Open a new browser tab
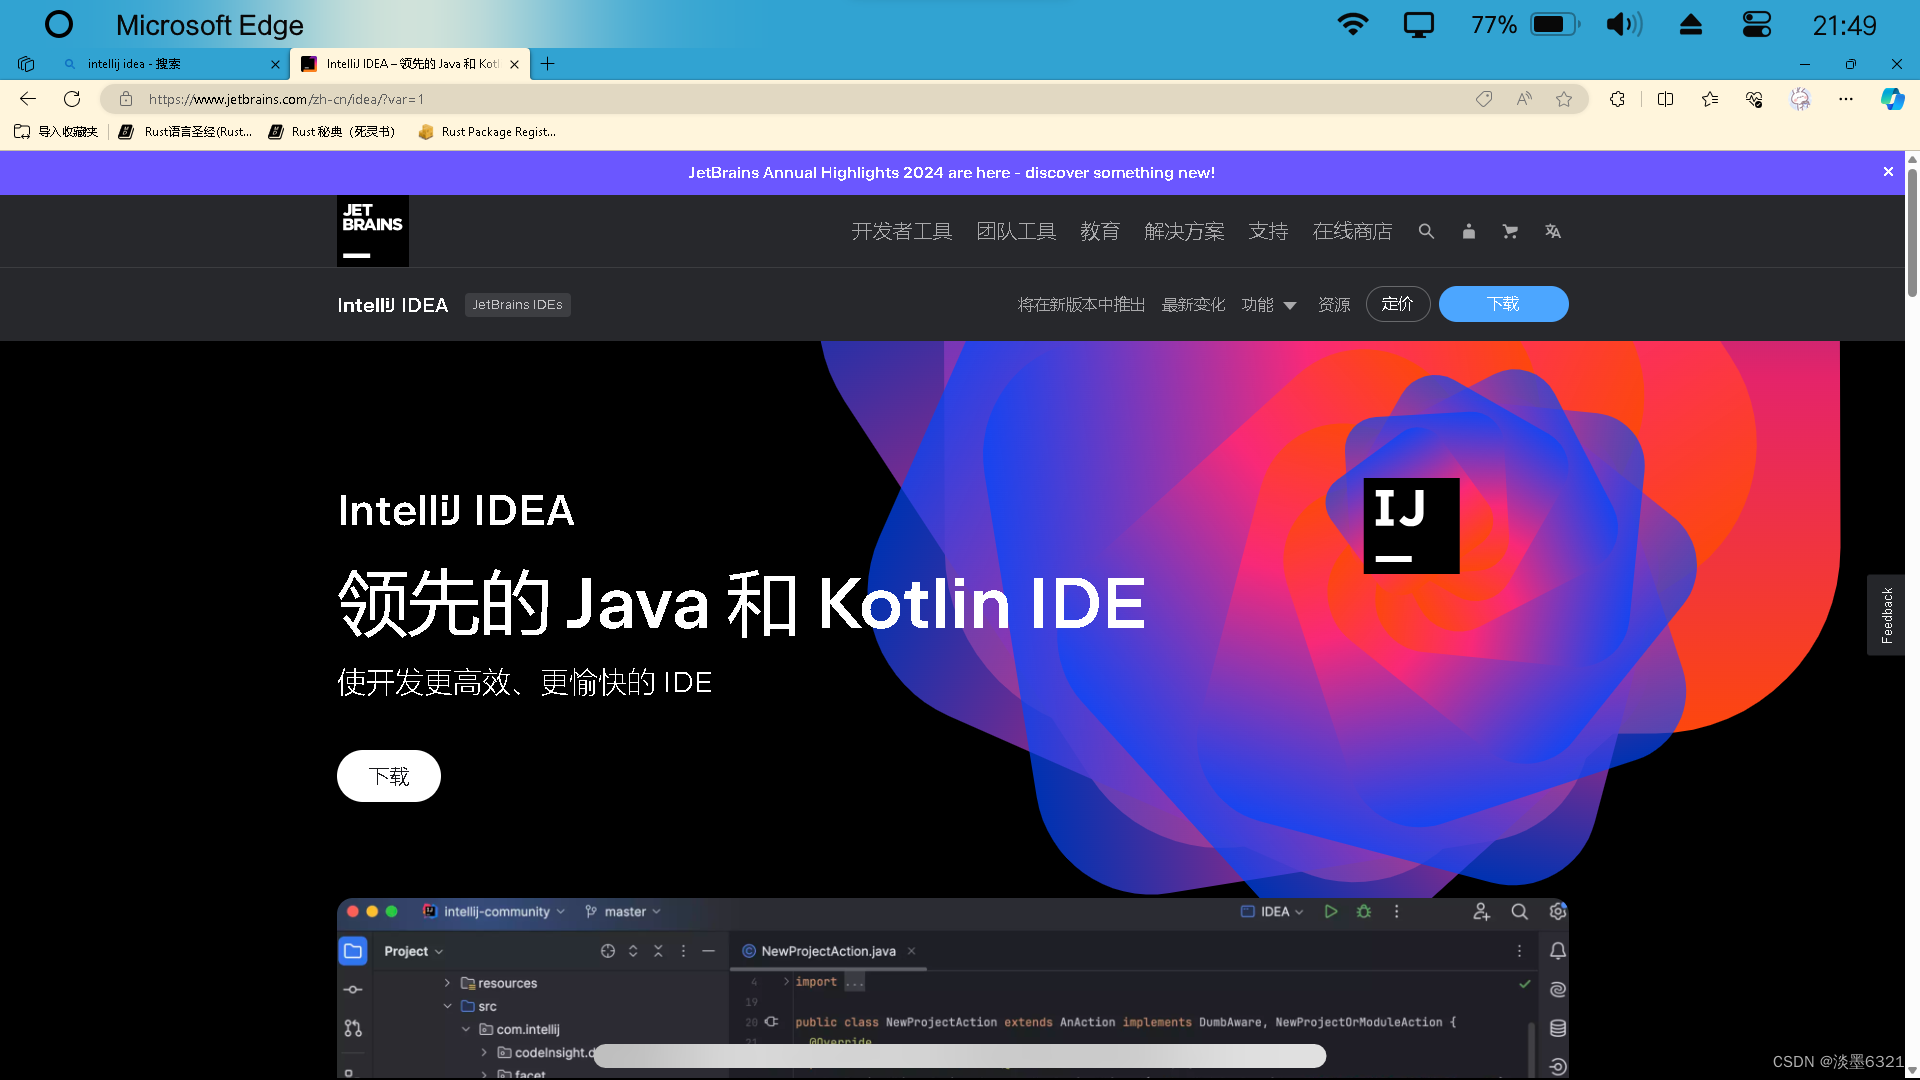The height and width of the screenshot is (1080, 1920). 547,64
